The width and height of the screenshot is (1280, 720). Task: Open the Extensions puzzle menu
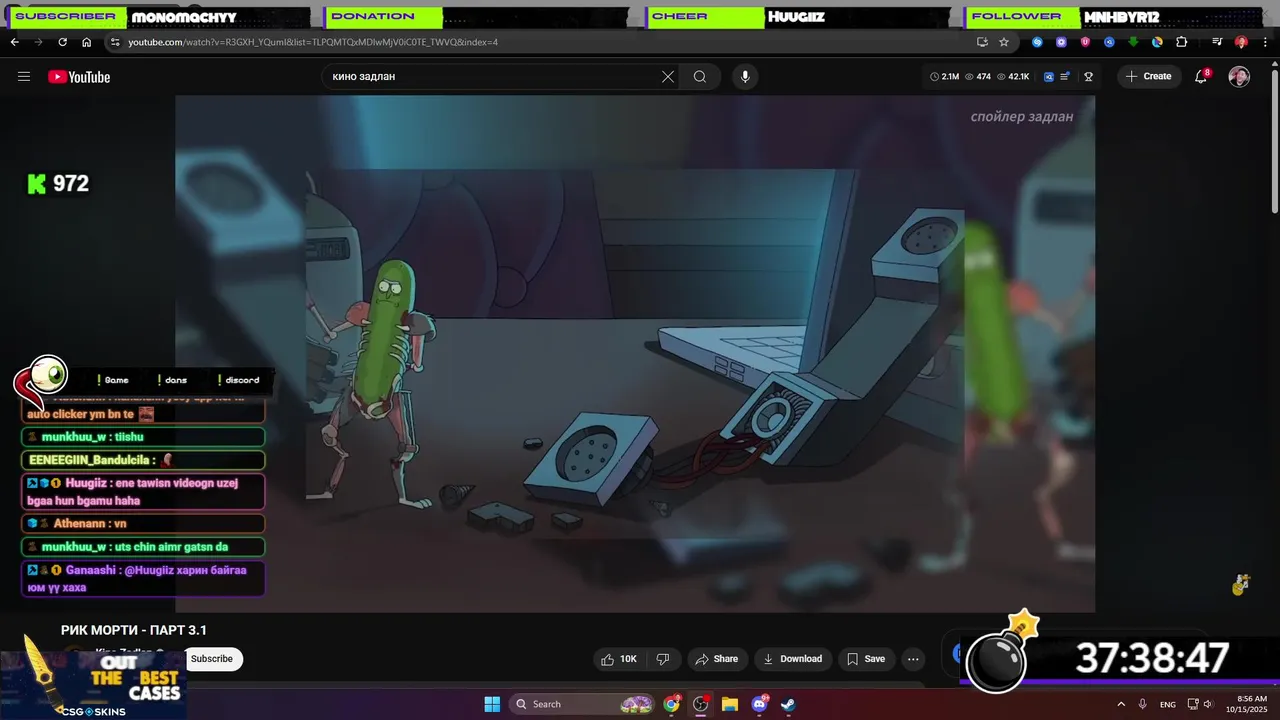point(1181,42)
